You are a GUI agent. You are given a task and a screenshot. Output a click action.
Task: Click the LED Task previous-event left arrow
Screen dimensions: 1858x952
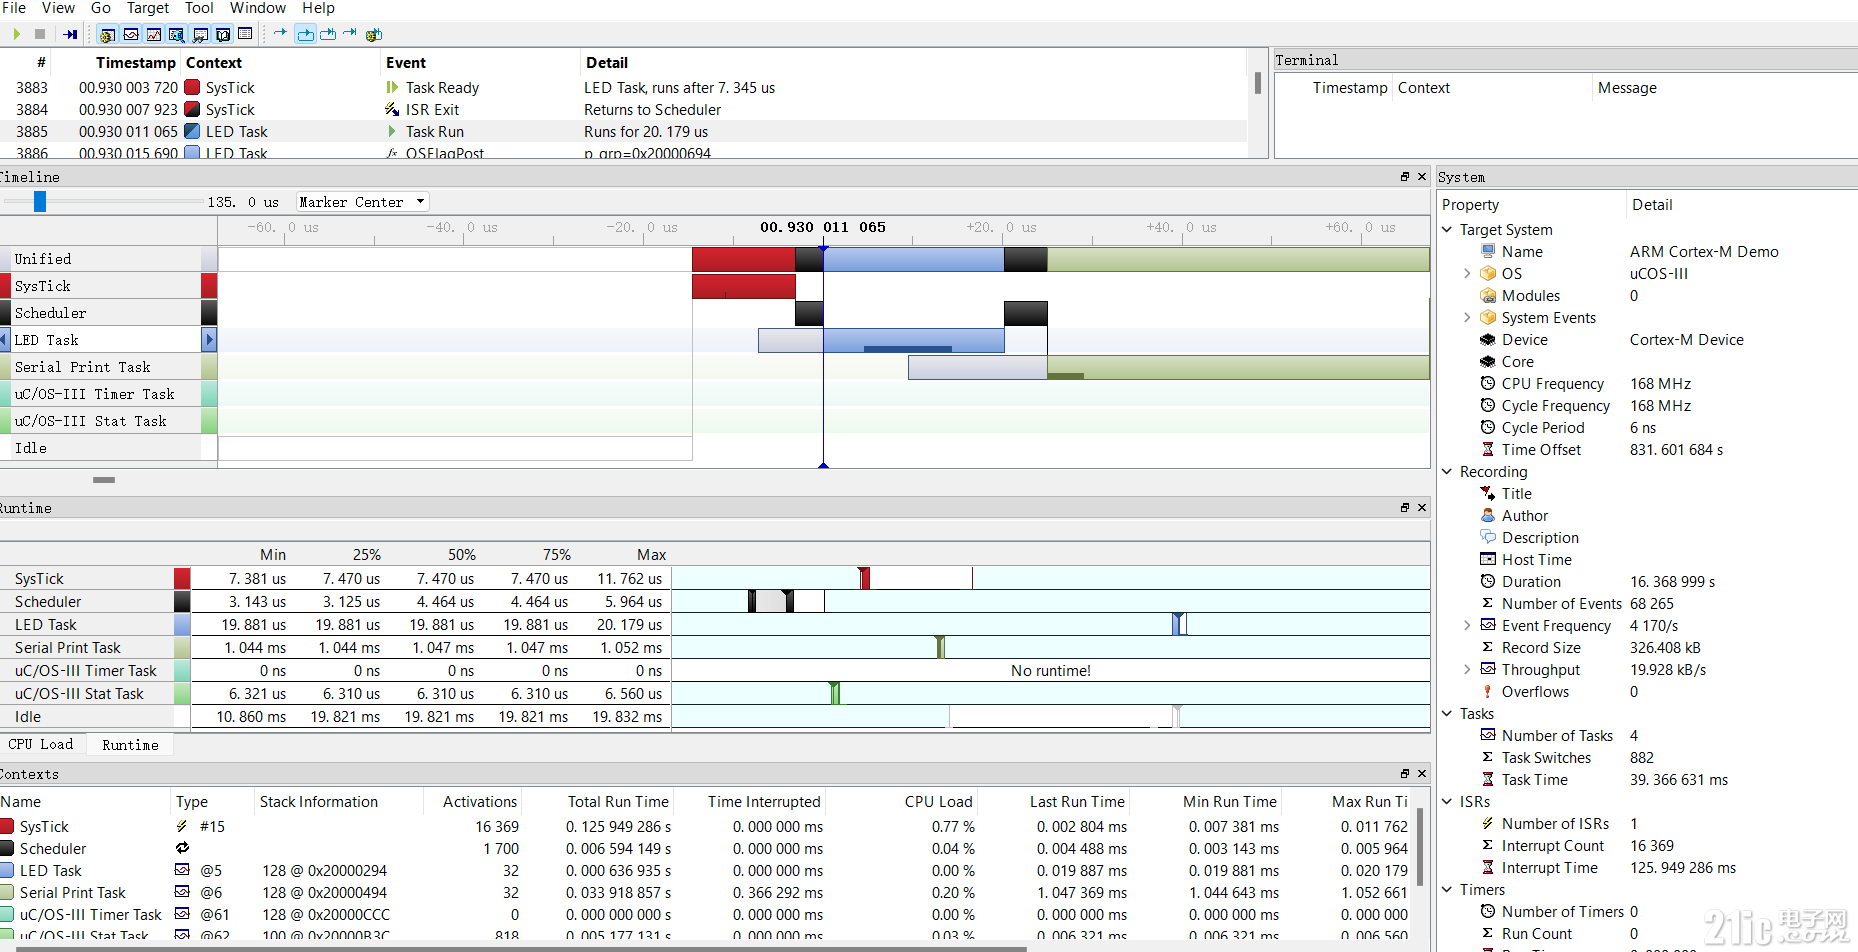4,340
